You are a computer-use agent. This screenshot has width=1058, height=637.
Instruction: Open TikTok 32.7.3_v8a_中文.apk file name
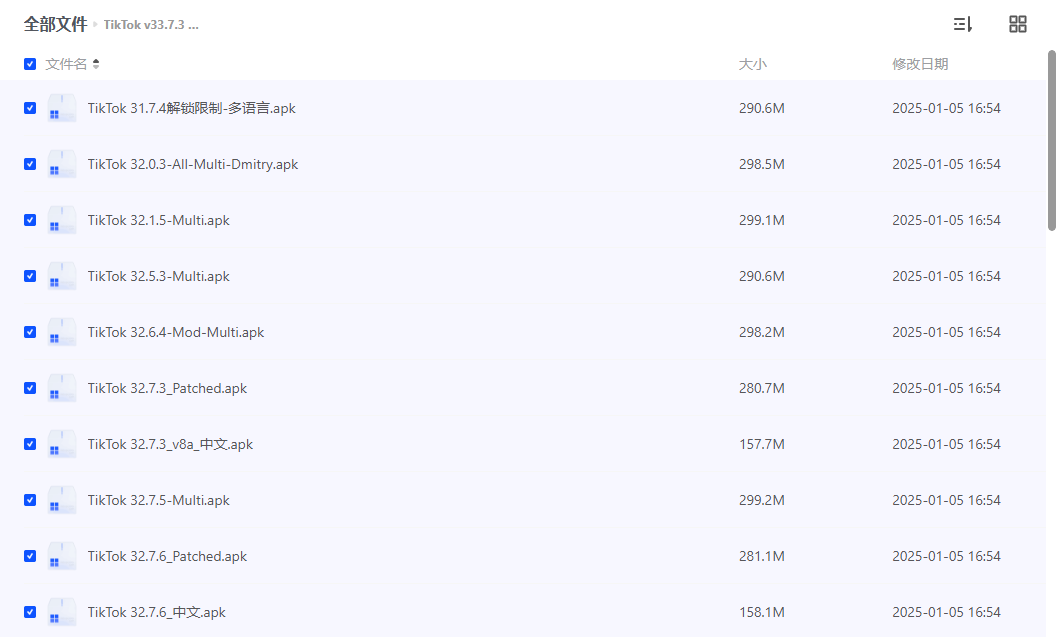click(x=170, y=444)
